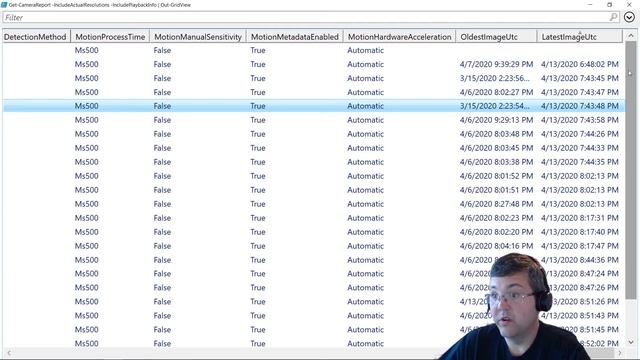Viewport: 640px width, 360px height.
Task: Focus the Filter input field
Action: tap(306, 17)
